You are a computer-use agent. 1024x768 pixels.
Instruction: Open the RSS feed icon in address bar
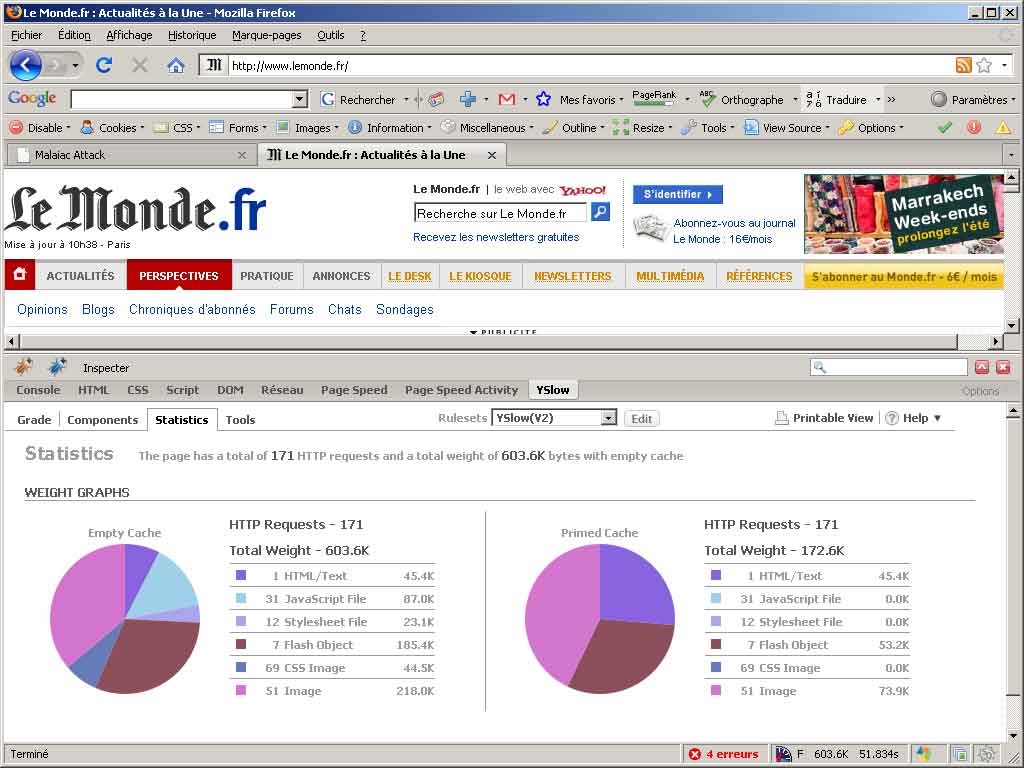(963, 65)
